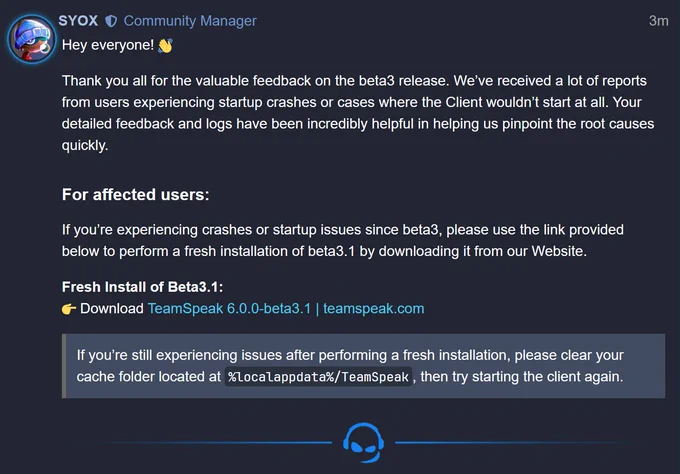The height and width of the screenshot is (474, 680).
Task: Click the waving hand emoji
Action: [165, 45]
